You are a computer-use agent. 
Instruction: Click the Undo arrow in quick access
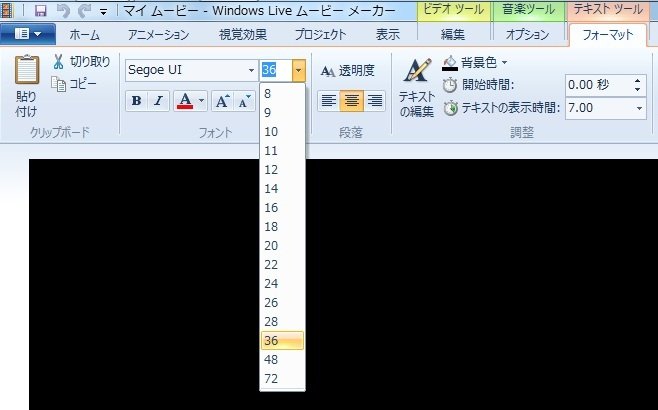click(63, 11)
